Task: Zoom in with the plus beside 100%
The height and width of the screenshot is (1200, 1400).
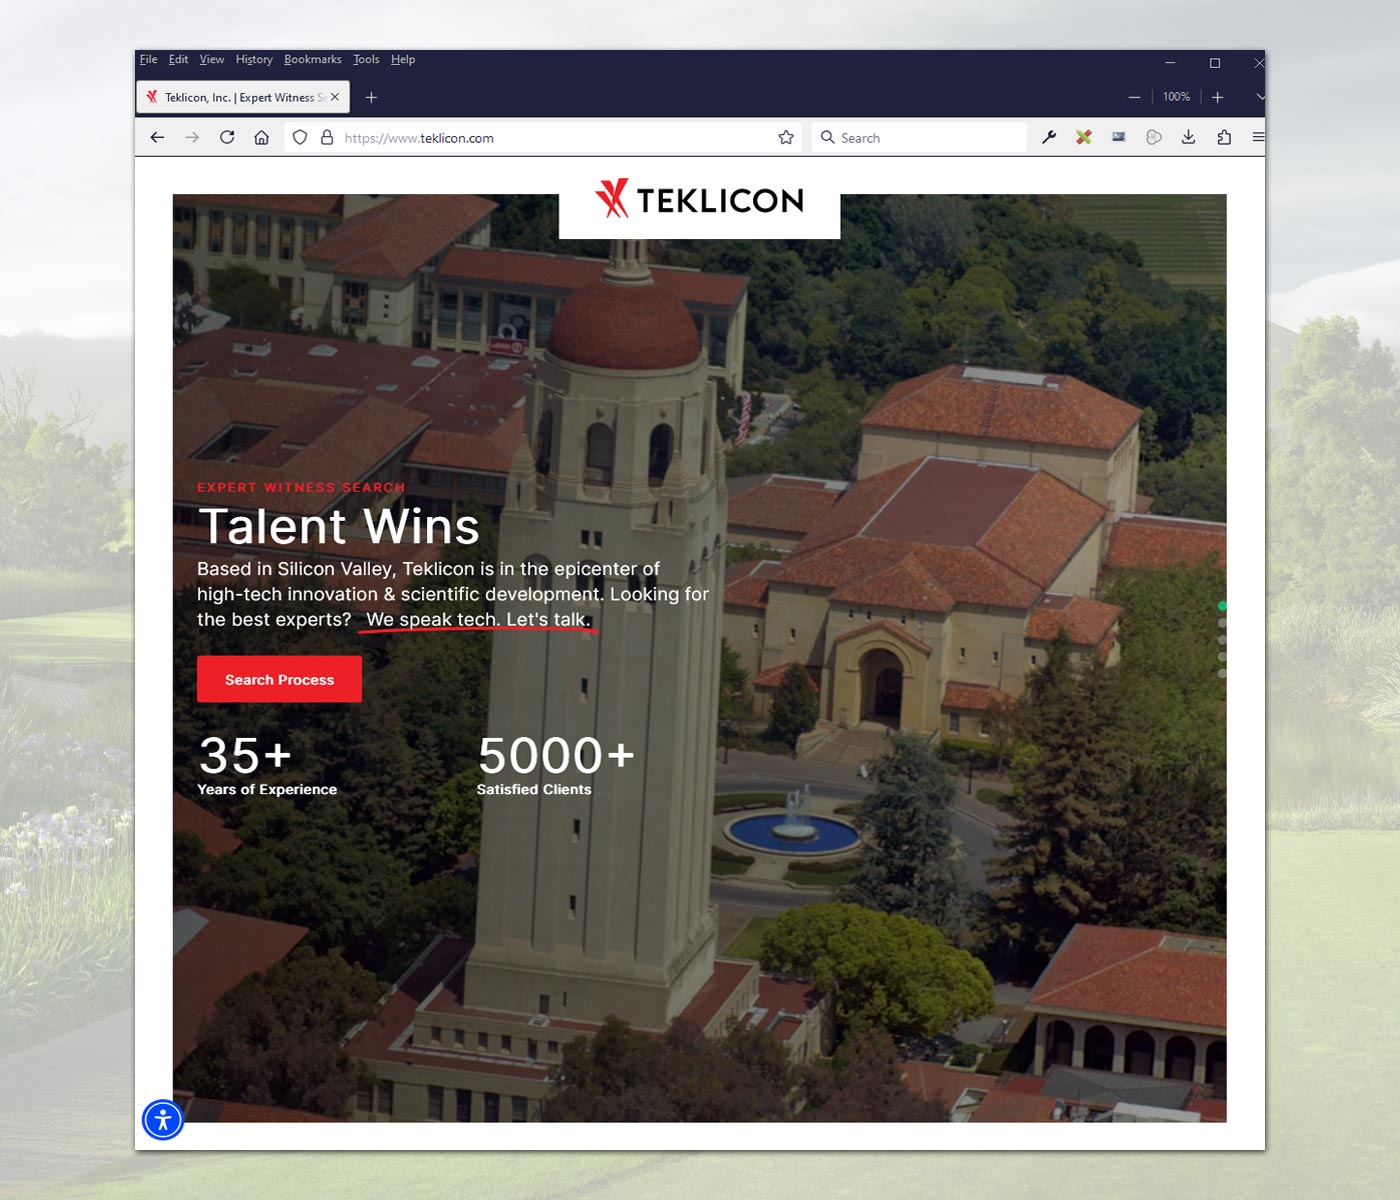Action: [1218, 97]
